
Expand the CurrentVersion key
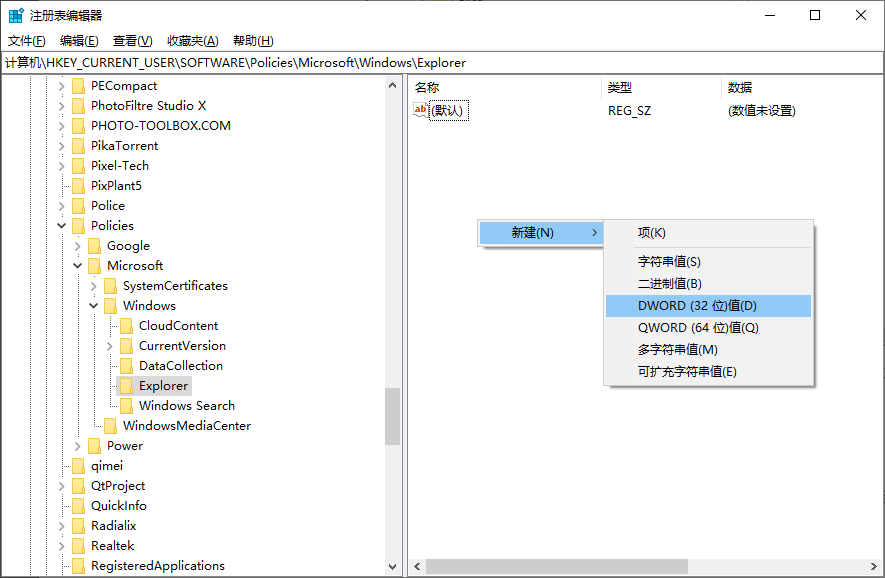(x=110, y=346)
